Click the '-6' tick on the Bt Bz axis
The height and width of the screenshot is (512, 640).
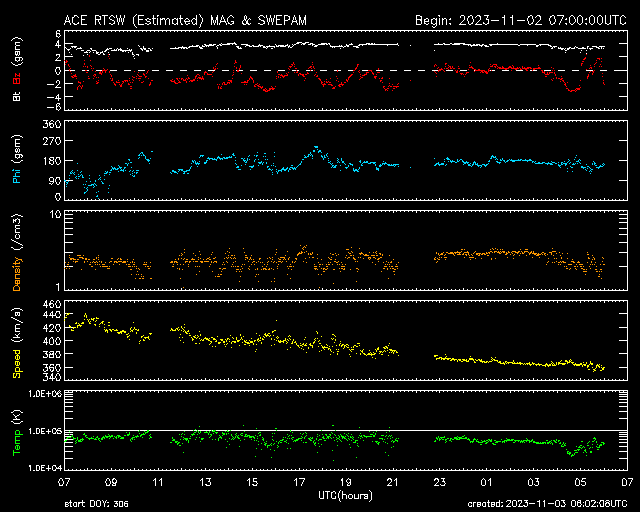coord(53,107)
